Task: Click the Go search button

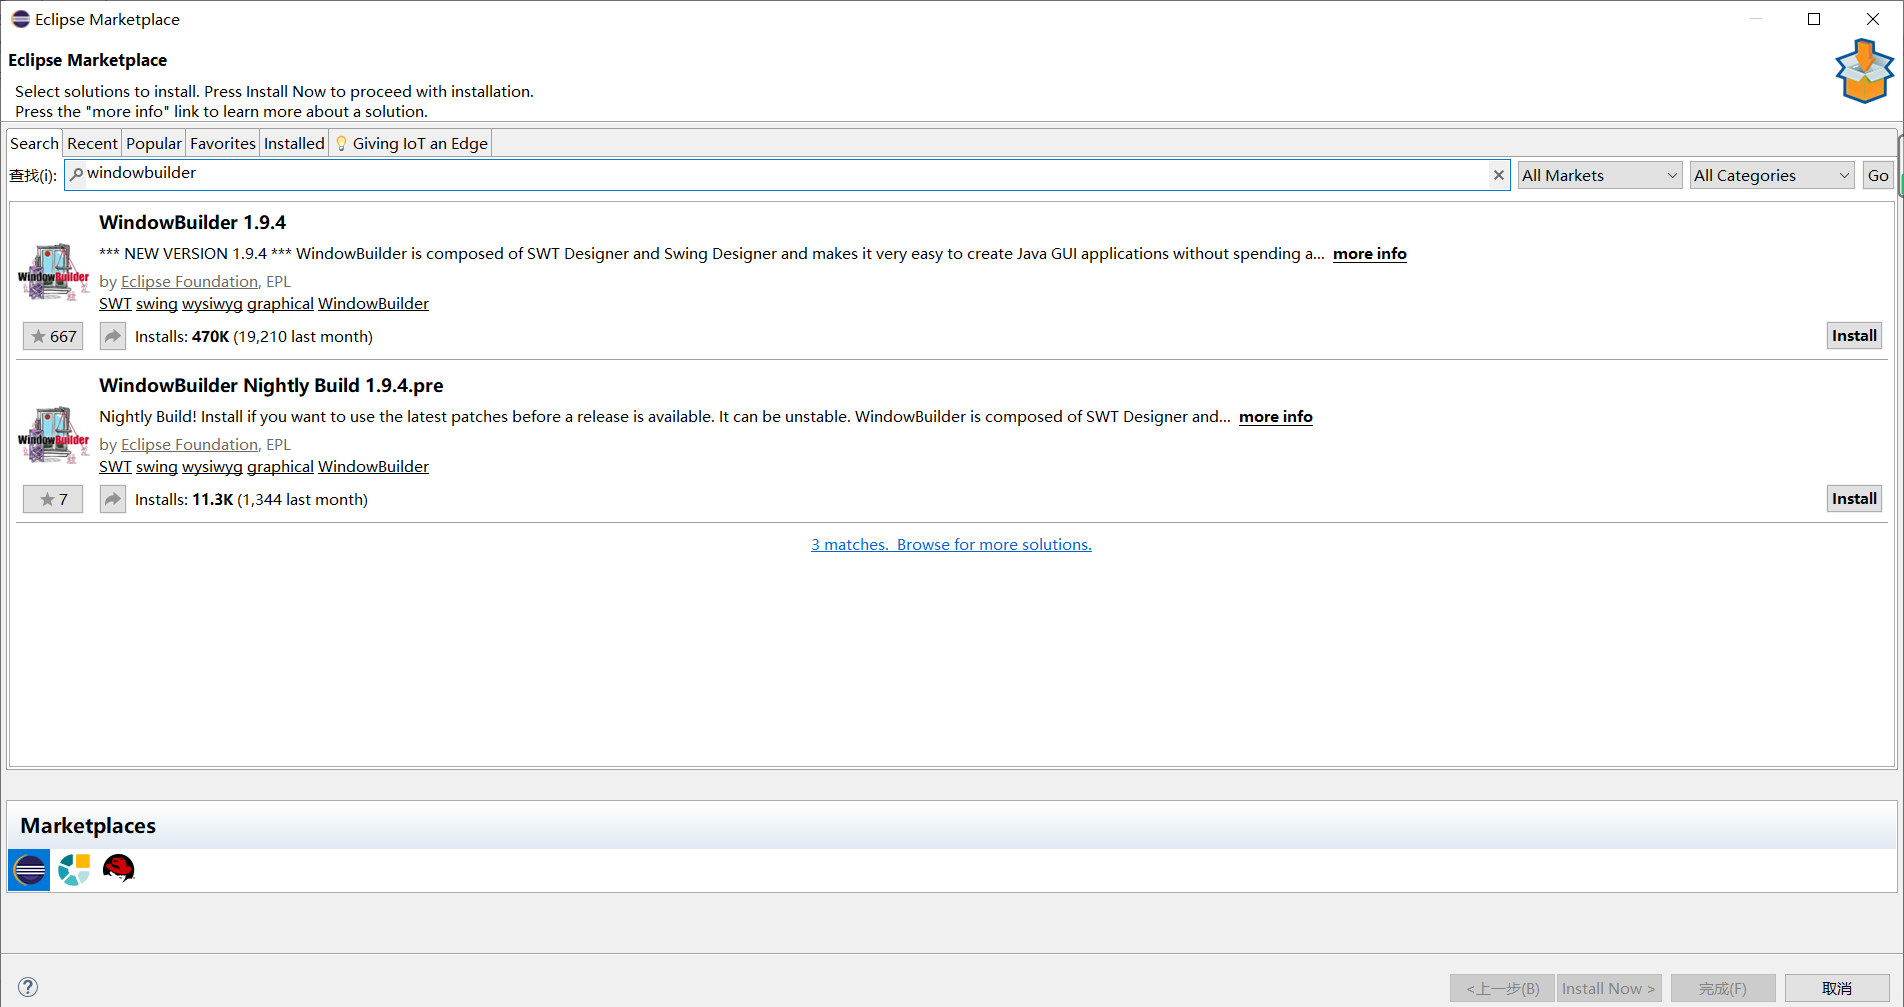Action: click(x=1878, y=175)
